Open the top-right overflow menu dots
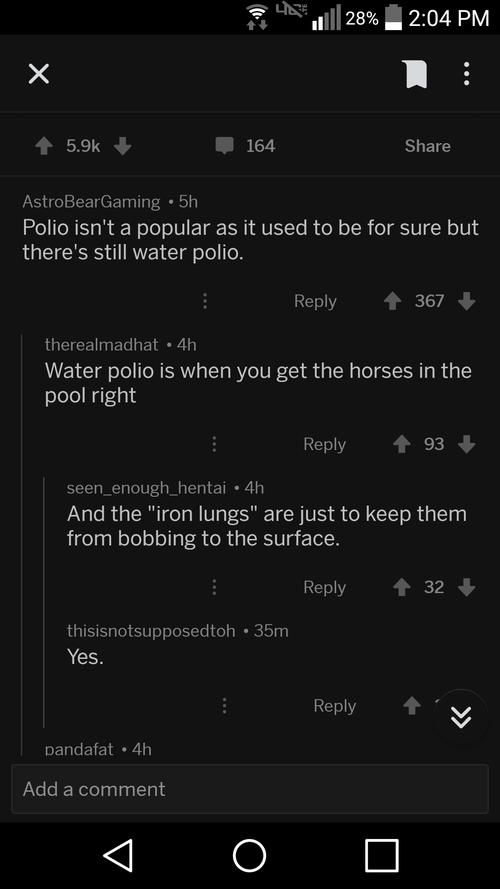 pos(467,74)
